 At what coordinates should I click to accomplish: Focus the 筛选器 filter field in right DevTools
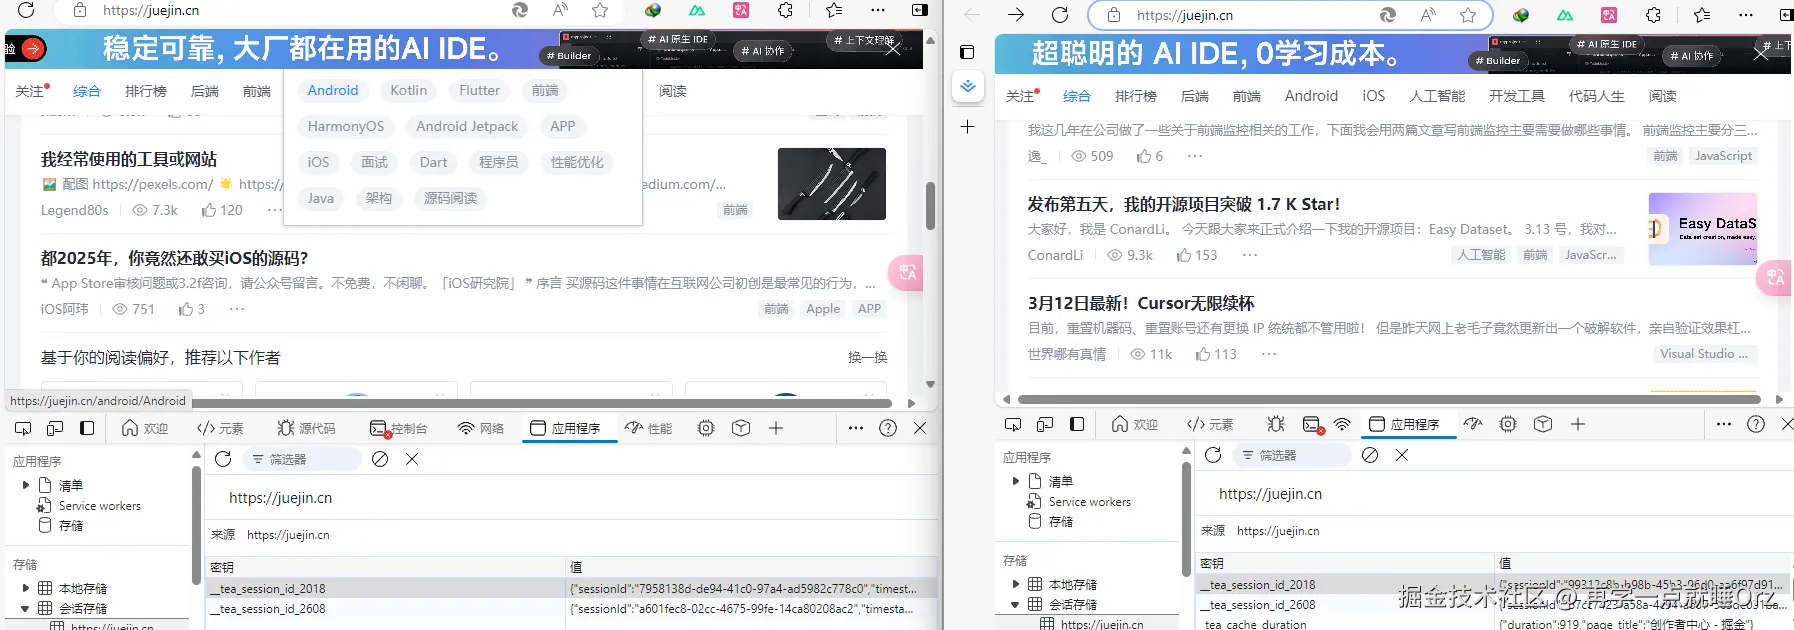tap(1292, 455)
